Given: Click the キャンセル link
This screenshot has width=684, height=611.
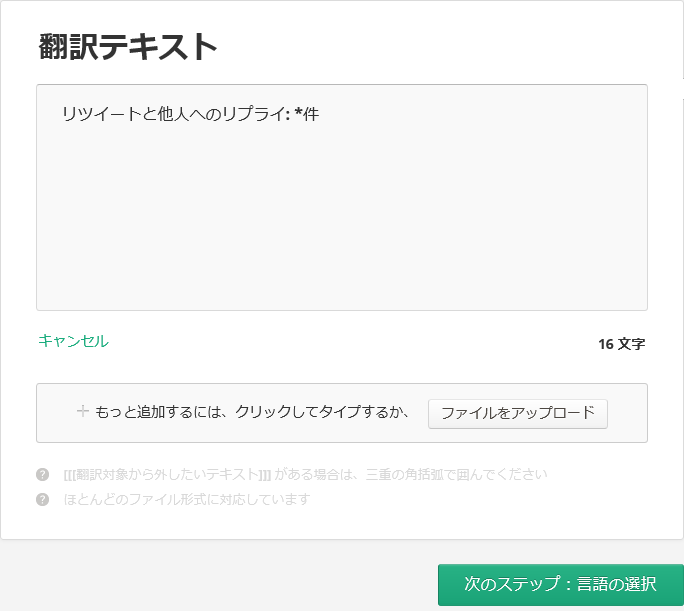Looking at the screenshot, I should pyautogui.click(x=73, y=341).
